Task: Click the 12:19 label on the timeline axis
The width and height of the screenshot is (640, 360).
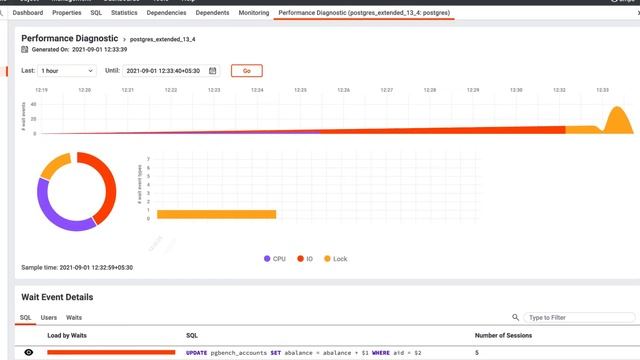Action: [x=41, y=90]
